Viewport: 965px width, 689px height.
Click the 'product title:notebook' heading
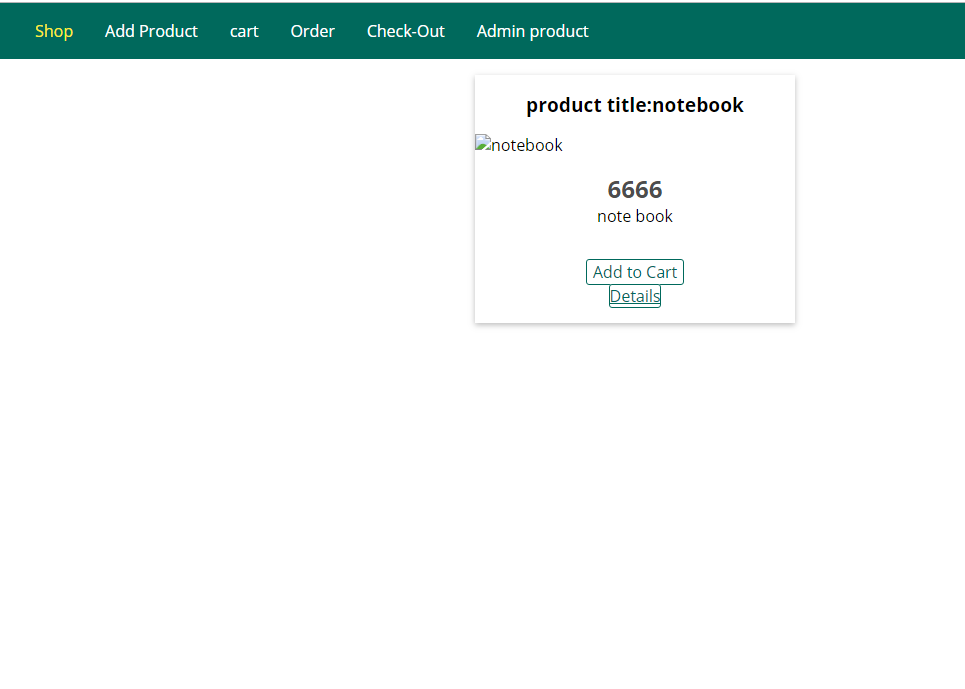635,105
